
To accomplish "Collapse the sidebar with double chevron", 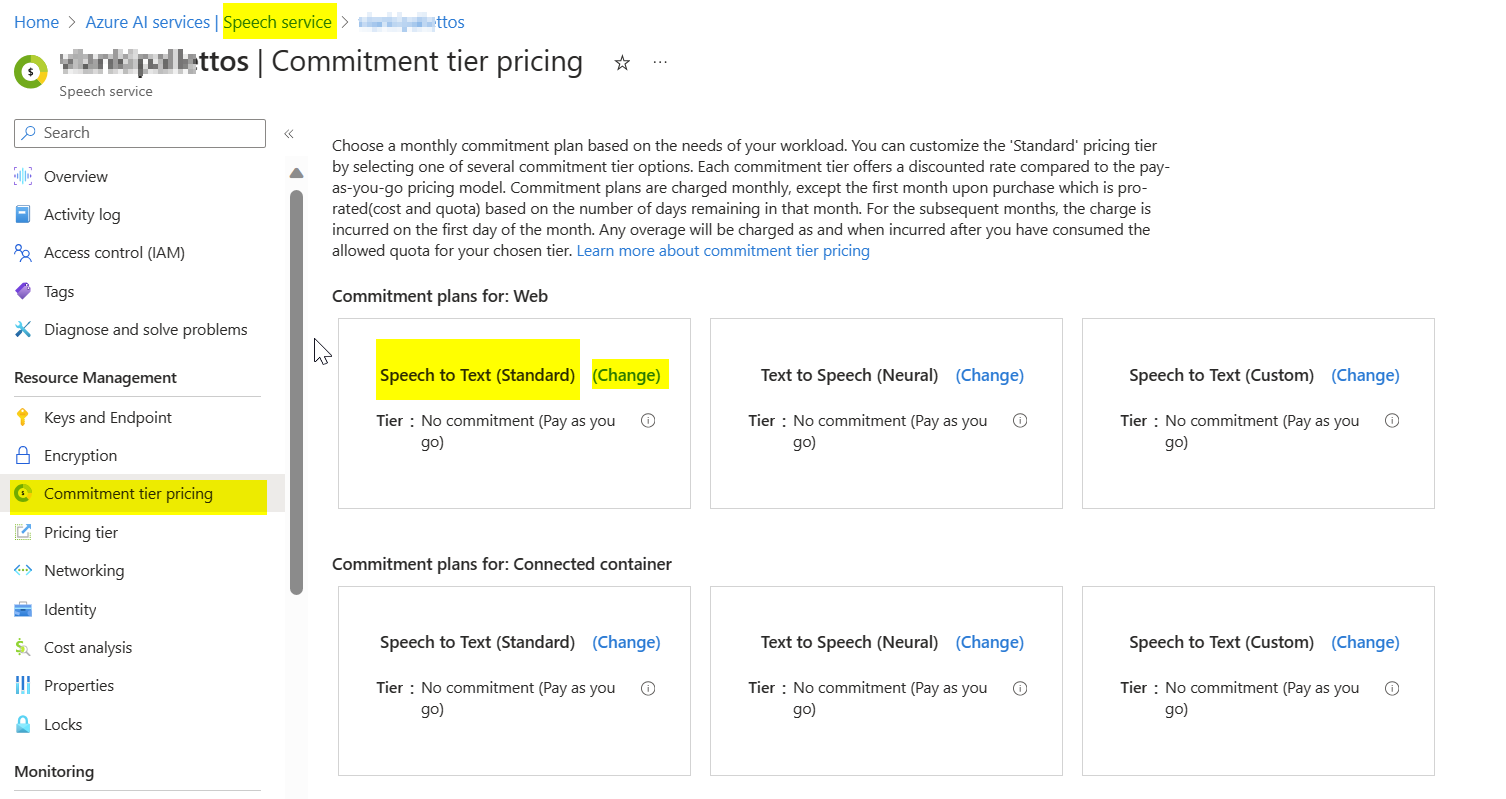I will [x=288, y=133].
